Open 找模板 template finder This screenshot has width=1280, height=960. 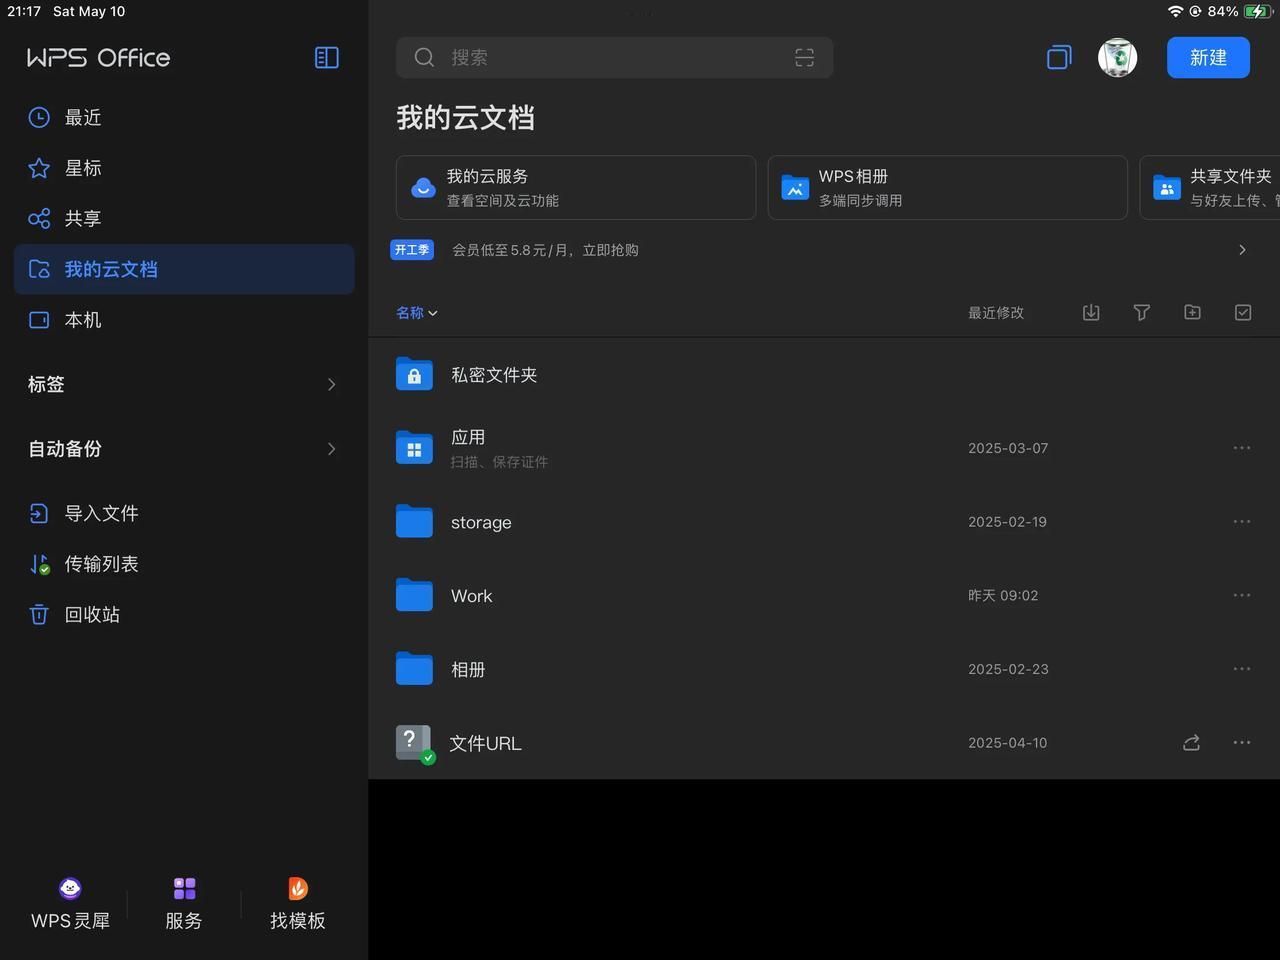tap(298, 904)
